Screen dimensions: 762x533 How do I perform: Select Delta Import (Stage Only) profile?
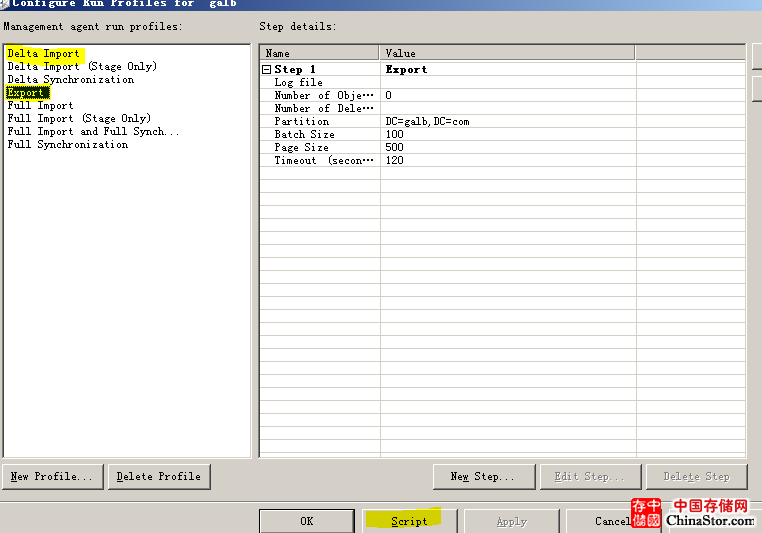81,67
